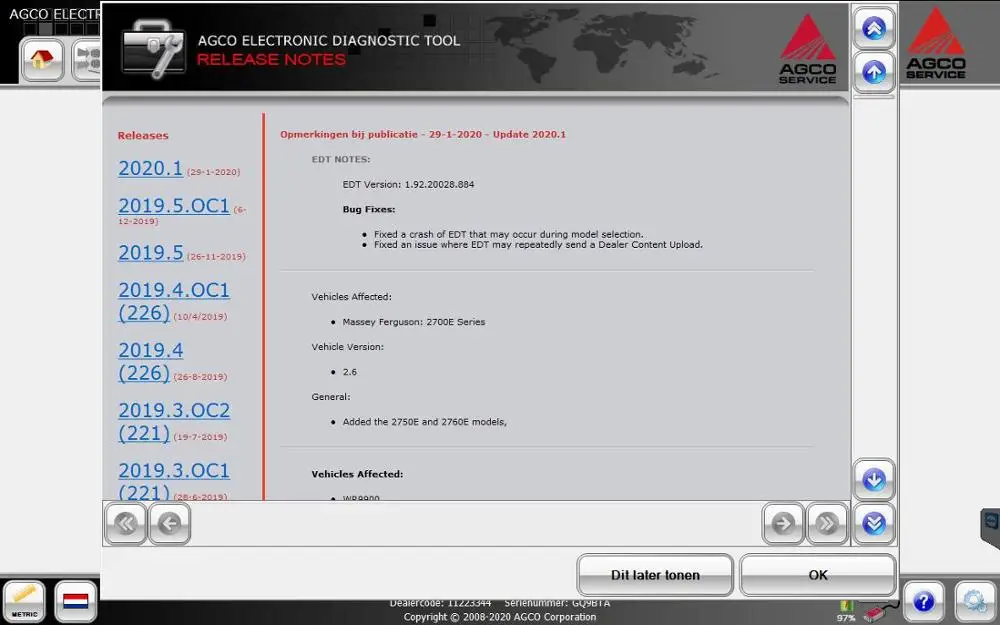This screenshot has width=1000, height=625.
Task: Click the AGCO Service logo in the dialog header
Action: tap(807, 49)
